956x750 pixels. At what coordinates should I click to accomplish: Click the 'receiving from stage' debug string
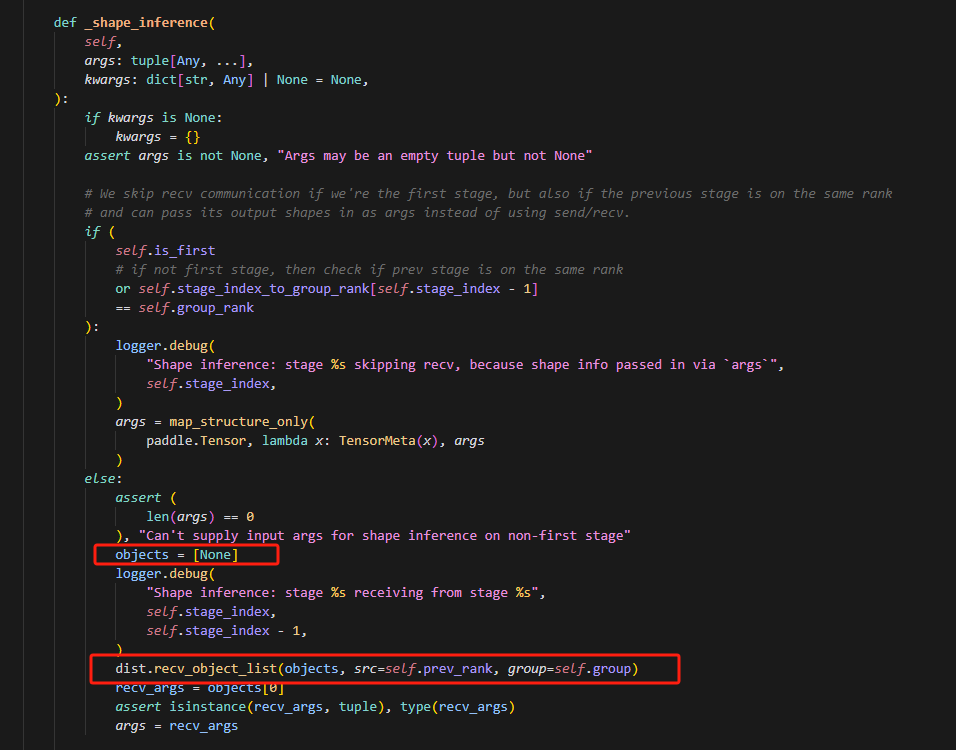[x=345, y=592]
